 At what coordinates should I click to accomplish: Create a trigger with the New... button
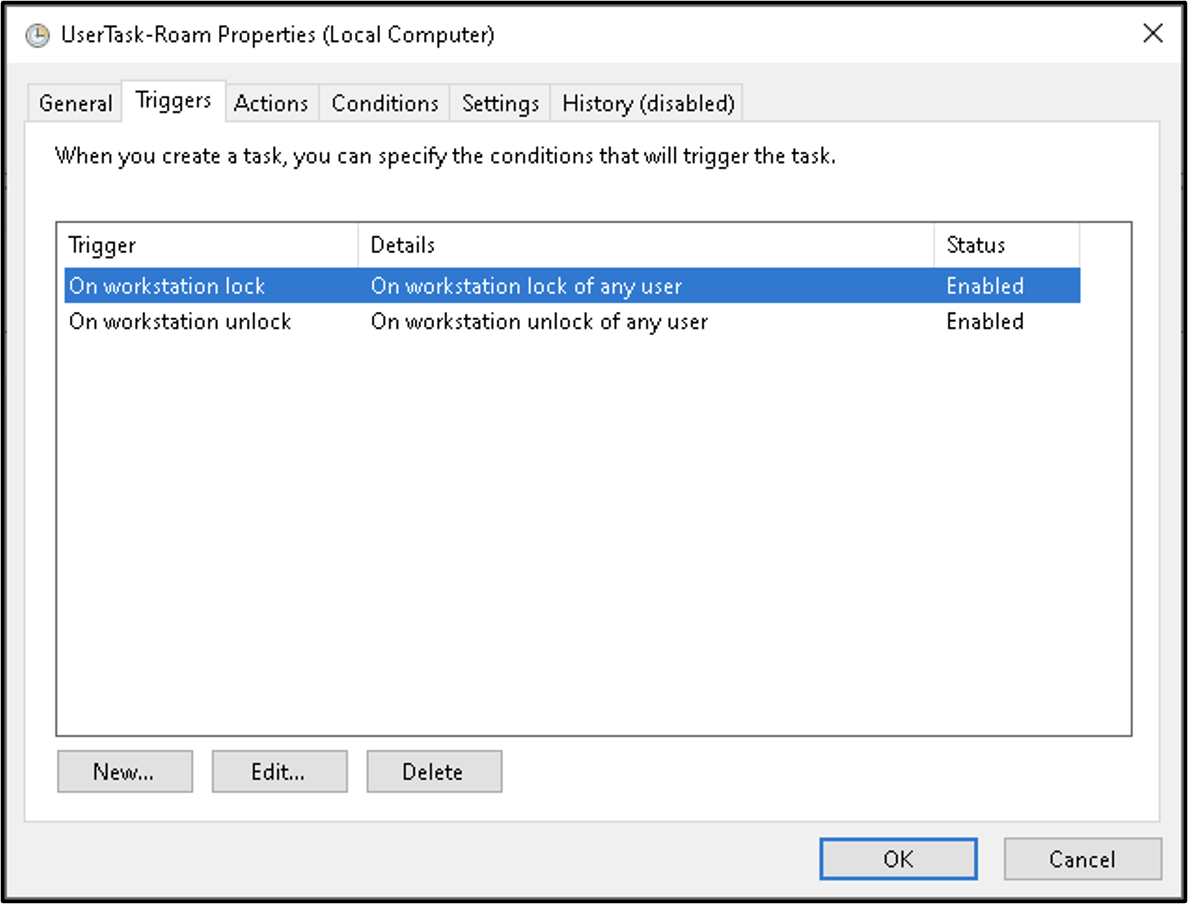click(124, 772)
